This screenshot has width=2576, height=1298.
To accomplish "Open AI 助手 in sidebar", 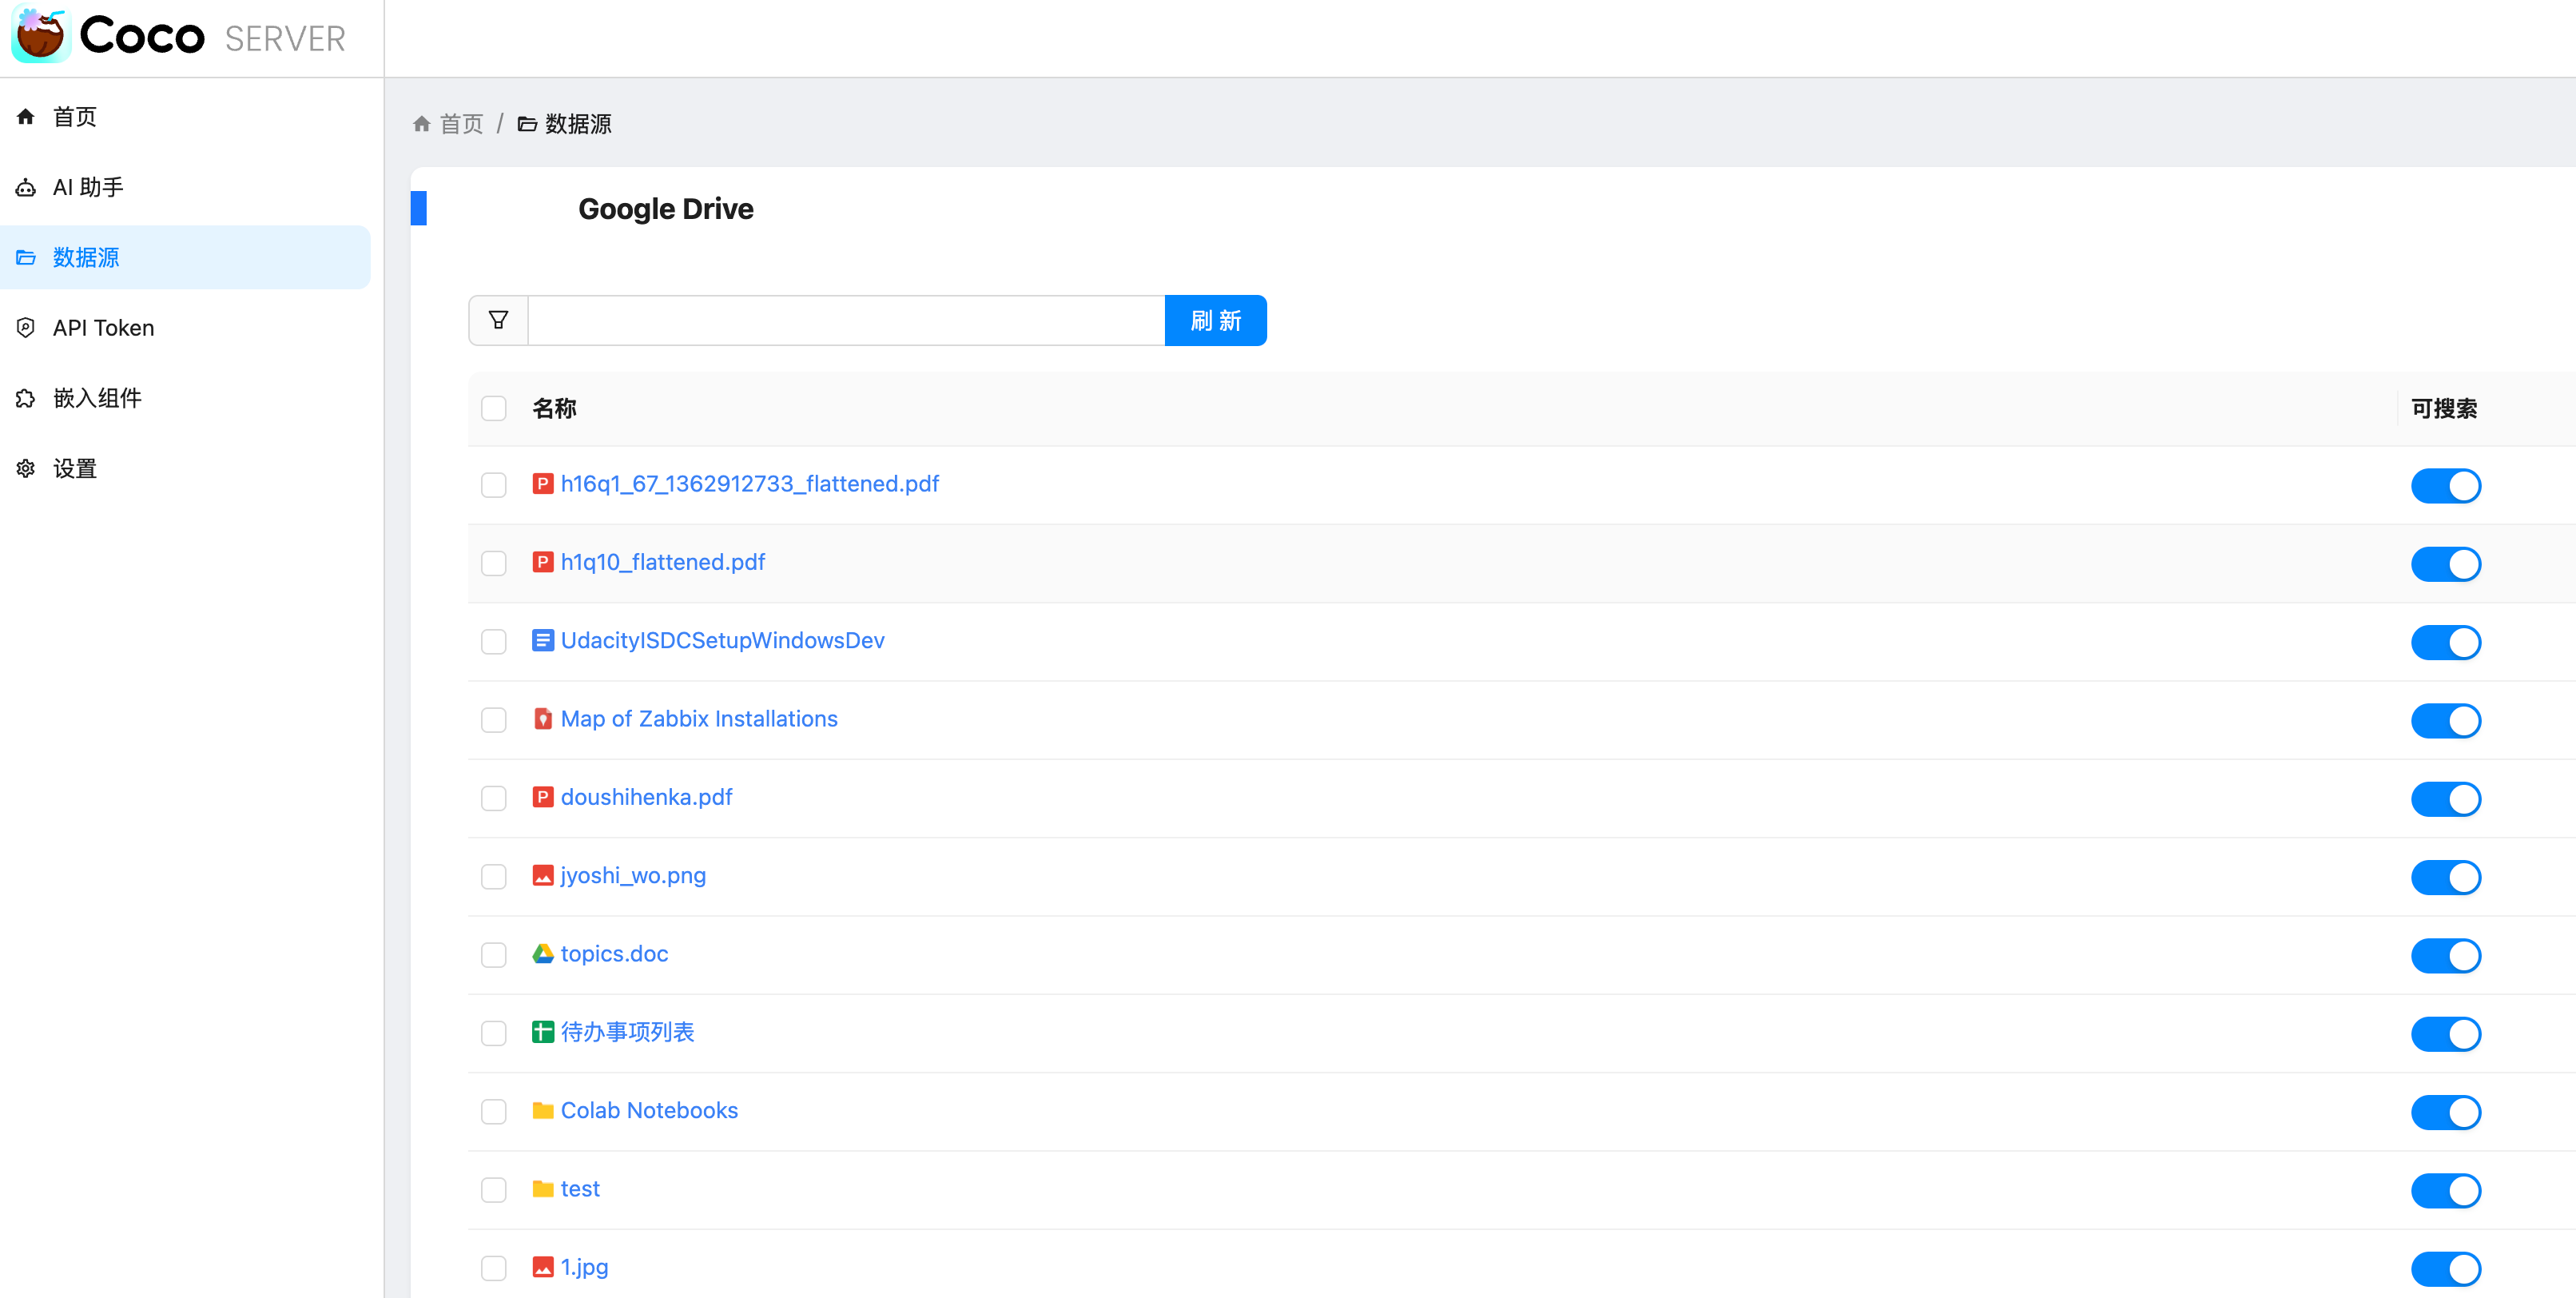I will click(88, 187).
